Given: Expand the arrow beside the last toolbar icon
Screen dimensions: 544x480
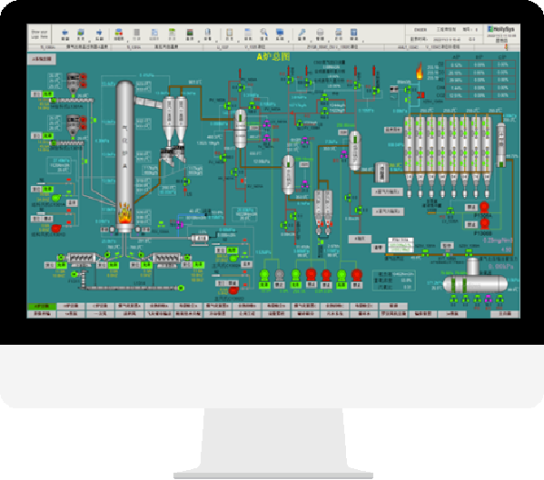Looking at the screenshot, I should coord(363,41).
